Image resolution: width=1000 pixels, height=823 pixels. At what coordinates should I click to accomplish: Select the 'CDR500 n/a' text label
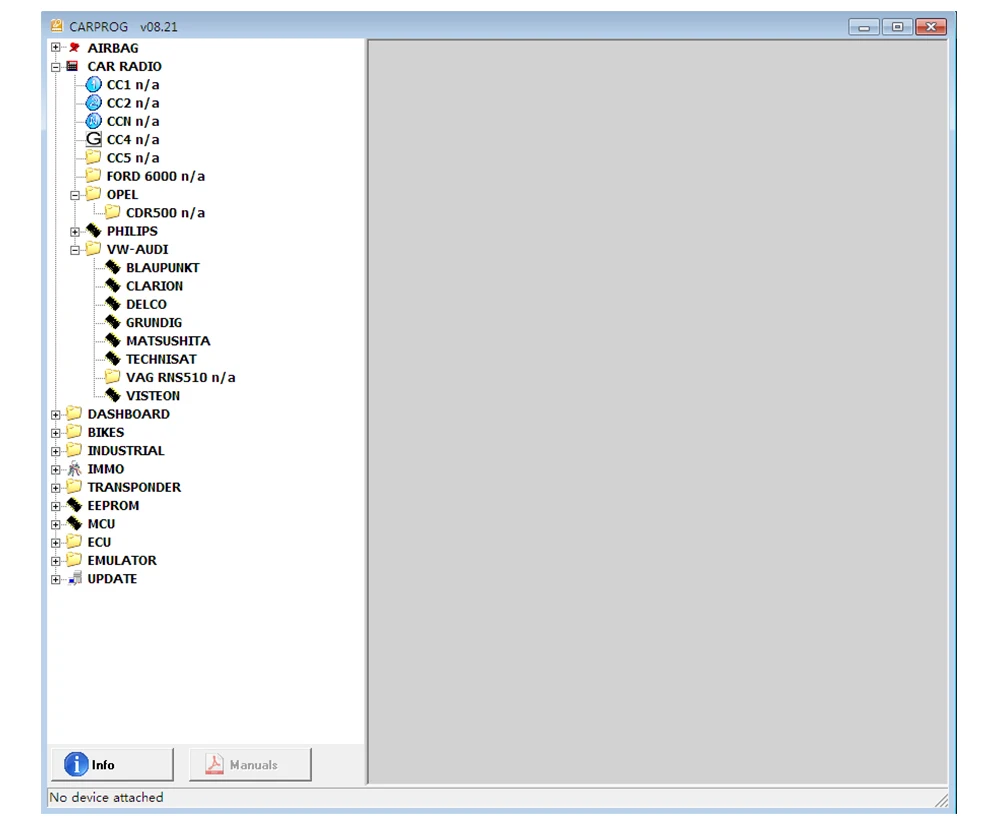tap(166, 213)
